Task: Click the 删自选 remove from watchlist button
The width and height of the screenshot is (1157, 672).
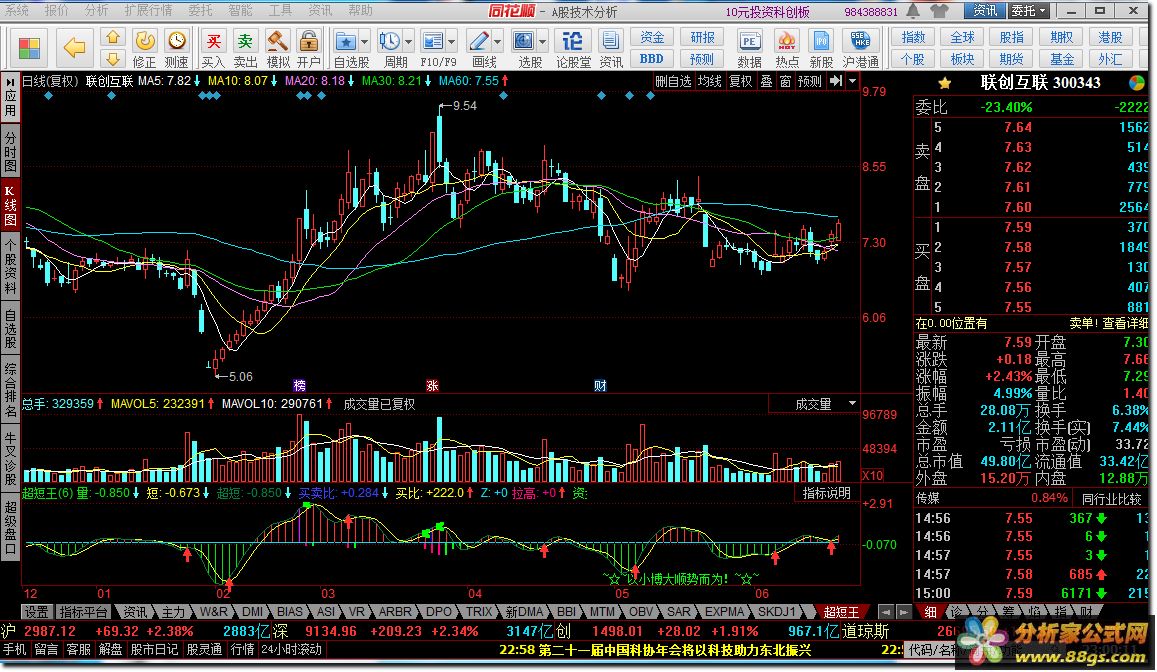Action: tap(674, 81)
